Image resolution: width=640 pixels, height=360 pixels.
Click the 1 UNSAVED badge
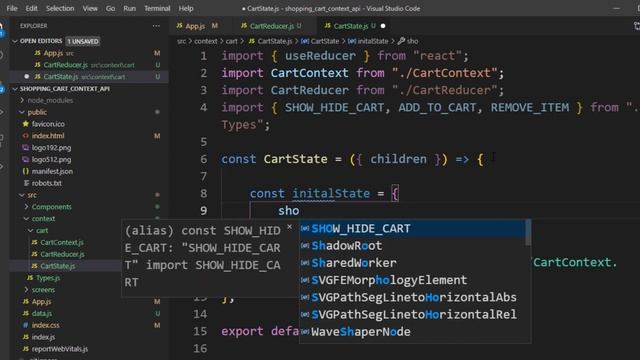click(83, 41)
